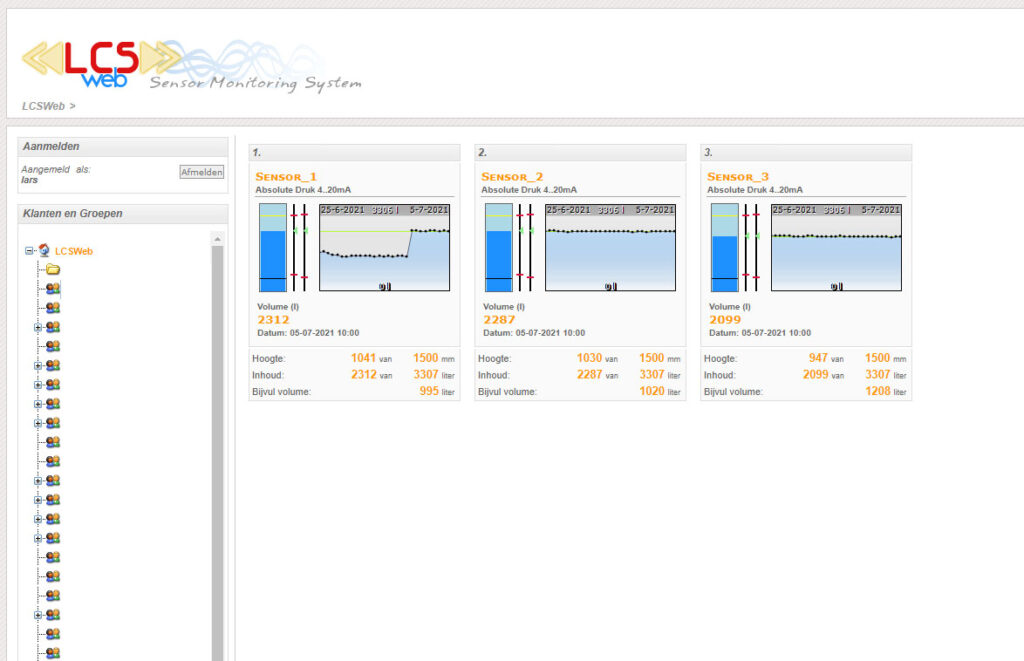The width and height of the screenshot is (1024, 661).
Task: Click the tree panel vertical scrollbar track
Action: click(217, 451)
